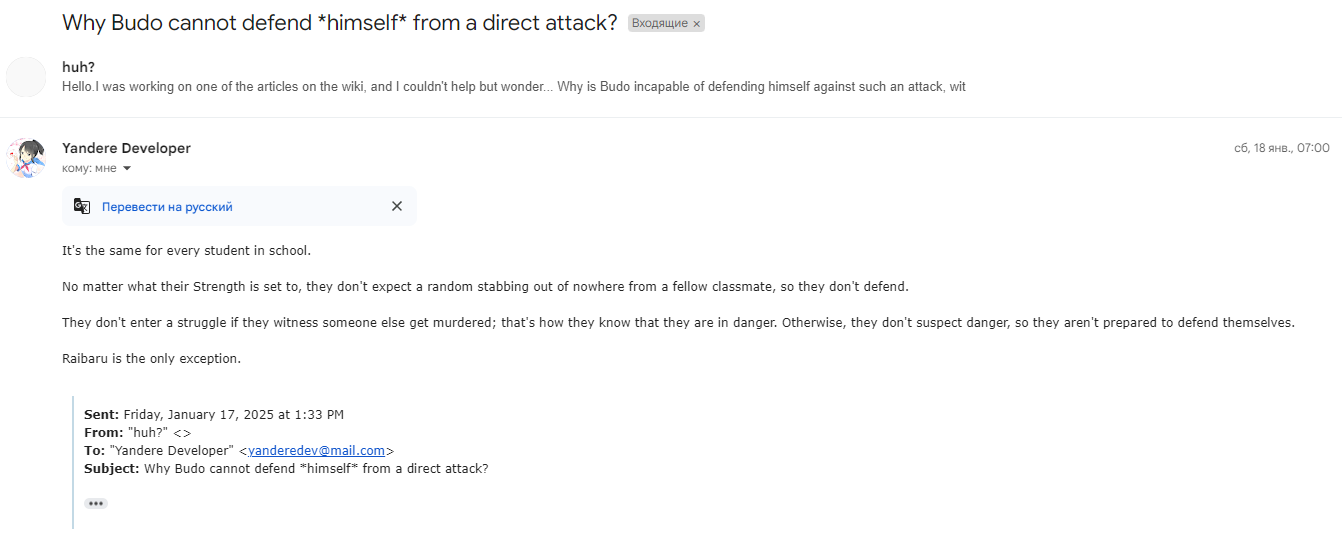Expand recipient details arrow next to мне
The width and height of the screenshot is (1342, 533).
click(127, 168)
